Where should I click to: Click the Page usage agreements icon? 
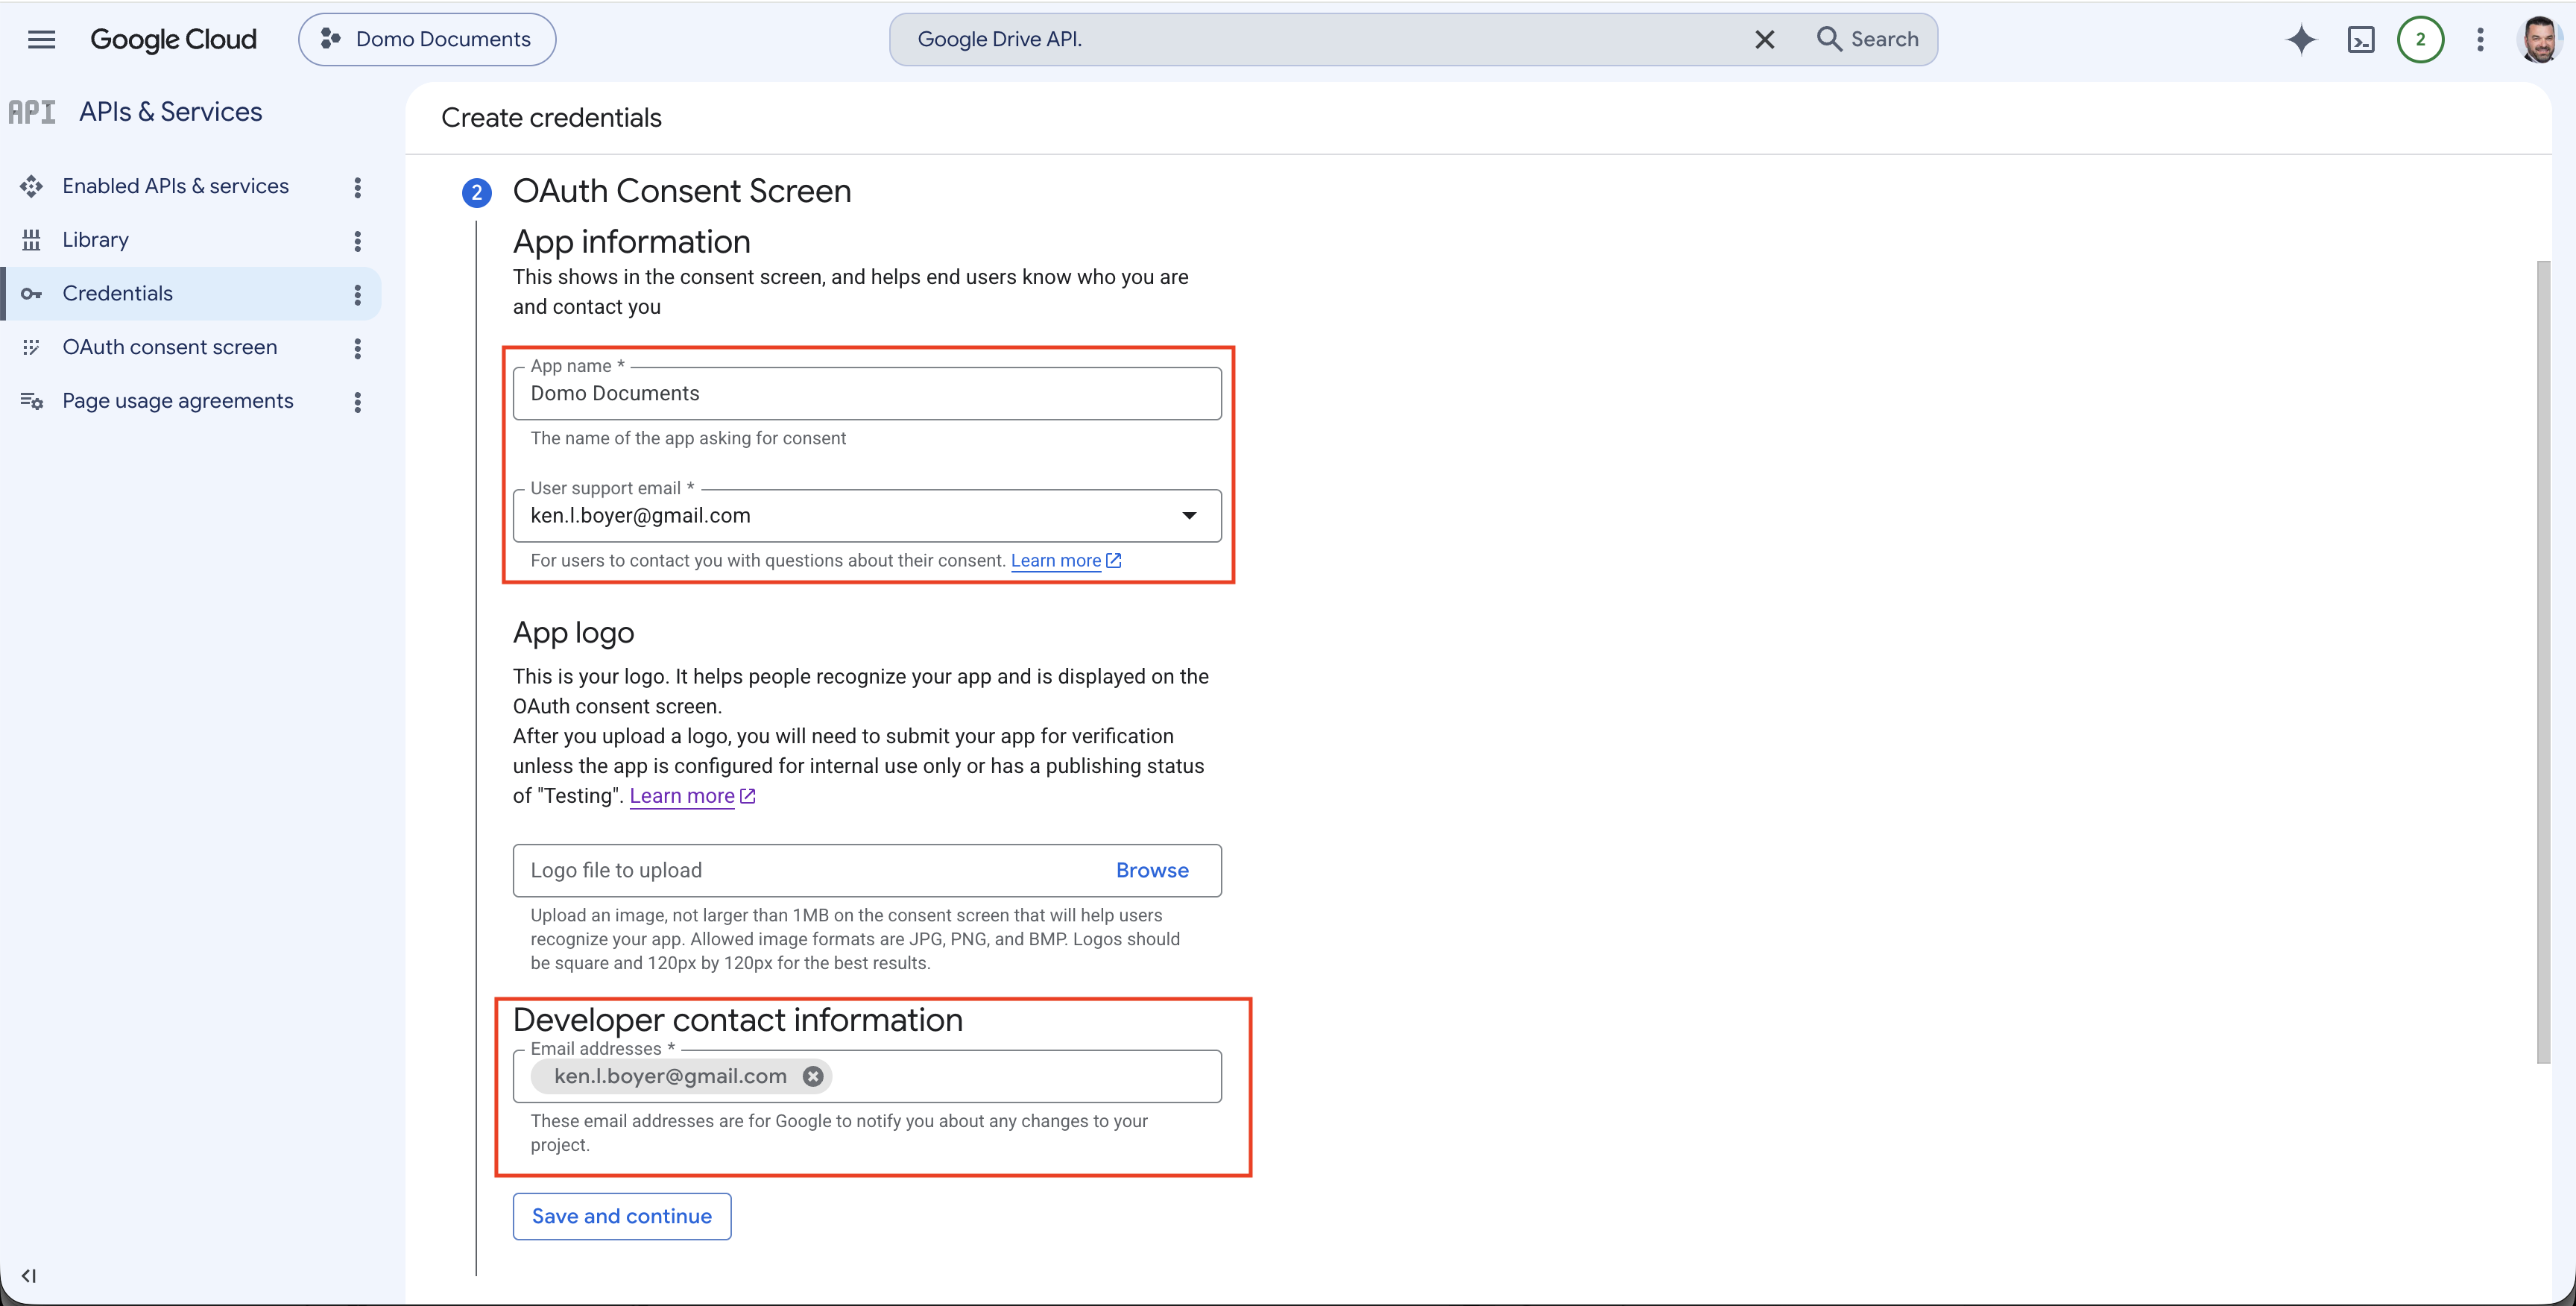pos(31,401)
